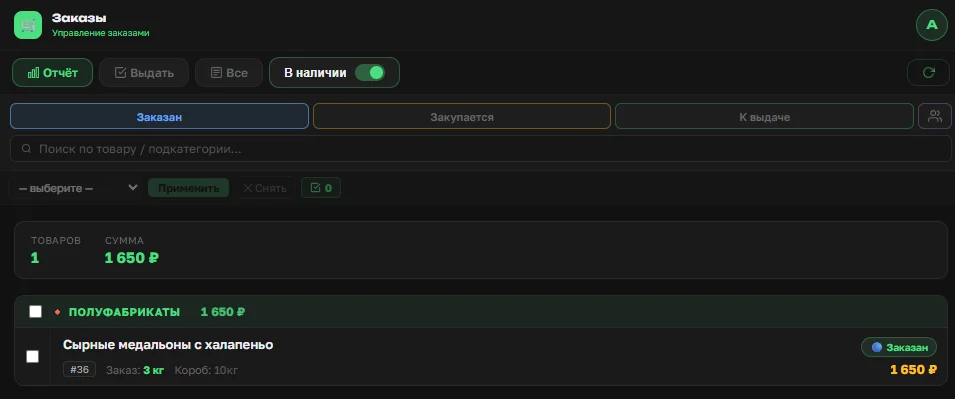
Task: Open the user avatar labeled A
Action: coord(931,25)
